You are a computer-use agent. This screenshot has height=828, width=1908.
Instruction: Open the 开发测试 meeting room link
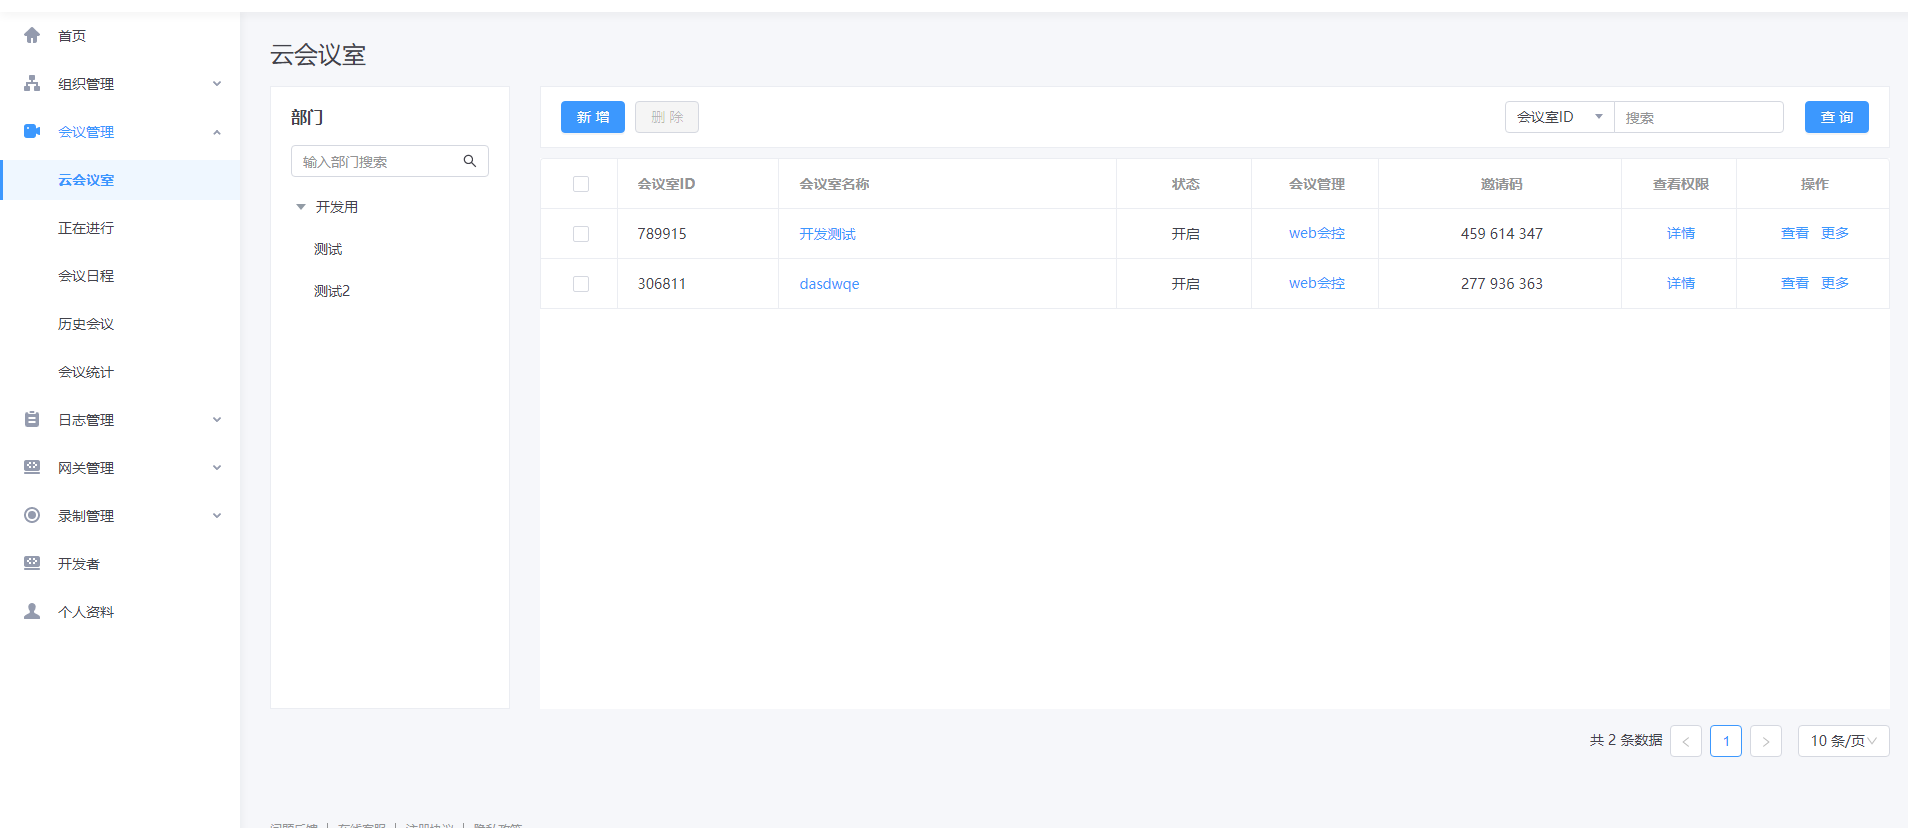(x=828, y=234)
